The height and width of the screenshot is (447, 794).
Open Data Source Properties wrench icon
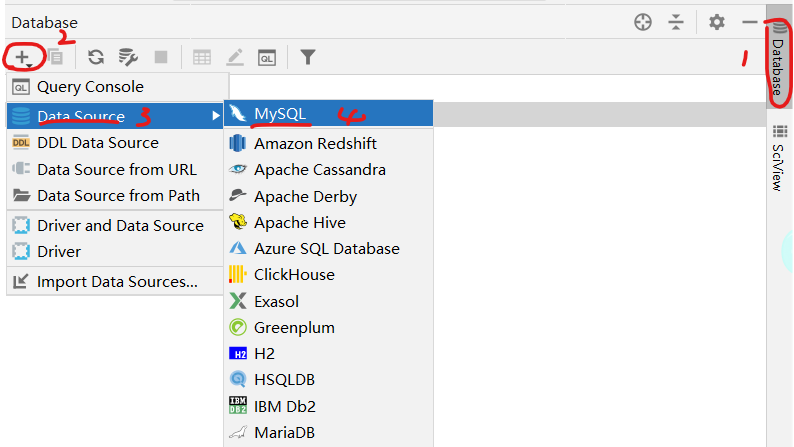128,57
